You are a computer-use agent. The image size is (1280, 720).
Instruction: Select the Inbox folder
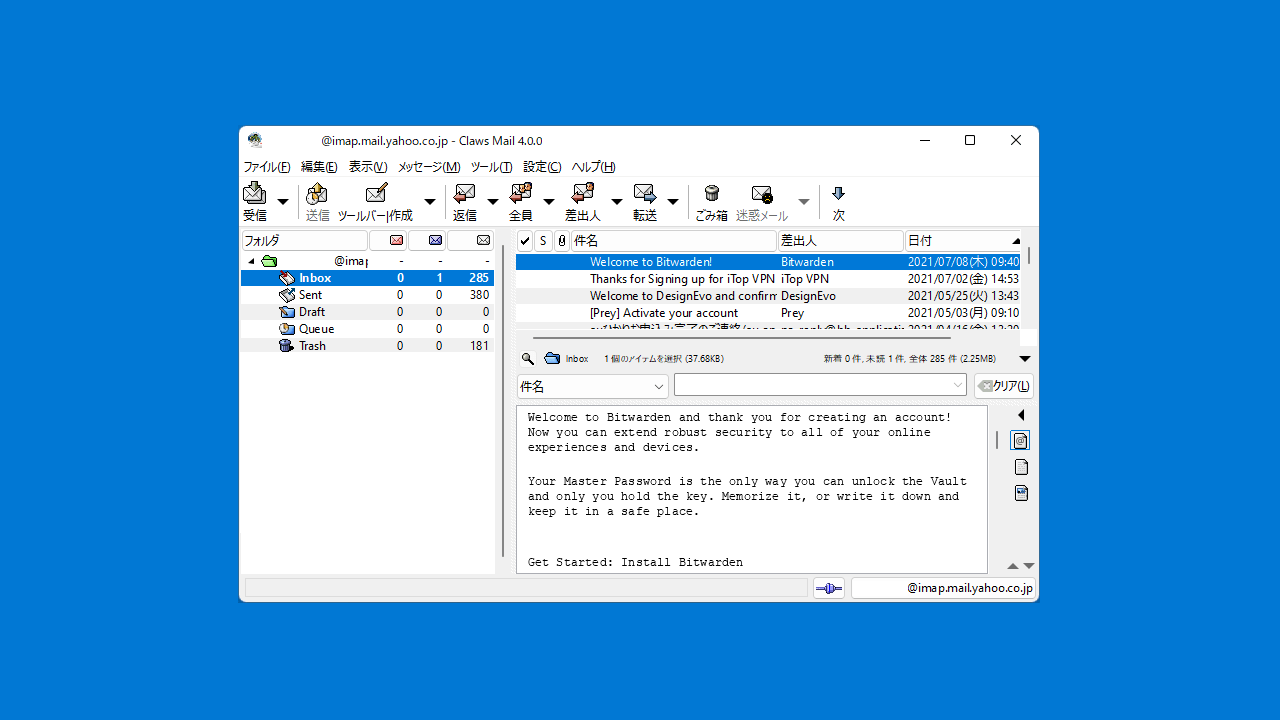point(367,278)
